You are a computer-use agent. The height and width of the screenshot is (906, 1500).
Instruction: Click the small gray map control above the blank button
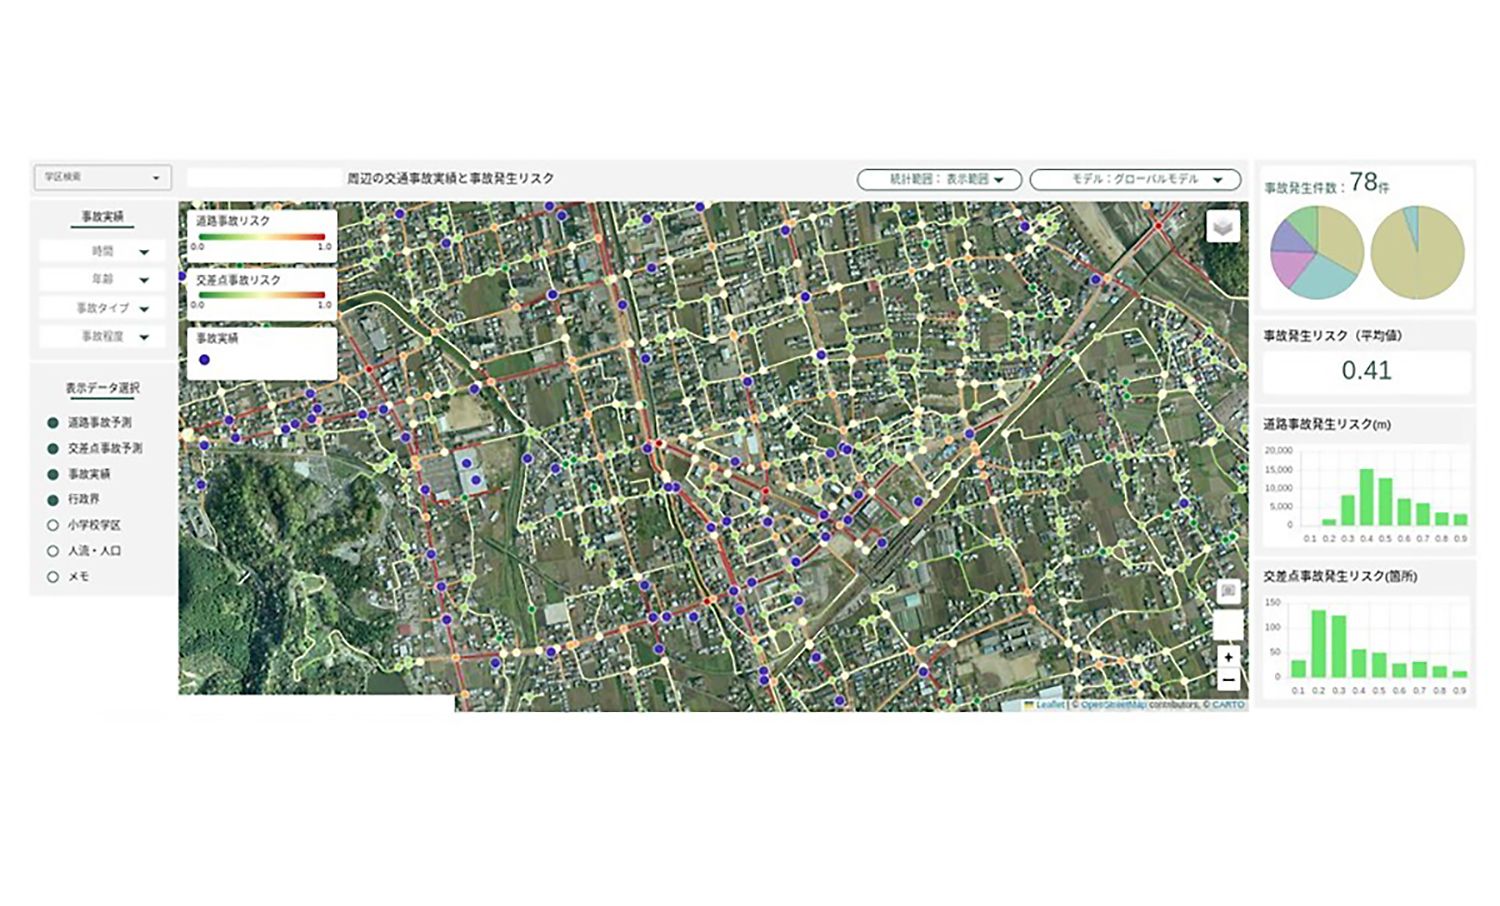tap(1228, 592)
